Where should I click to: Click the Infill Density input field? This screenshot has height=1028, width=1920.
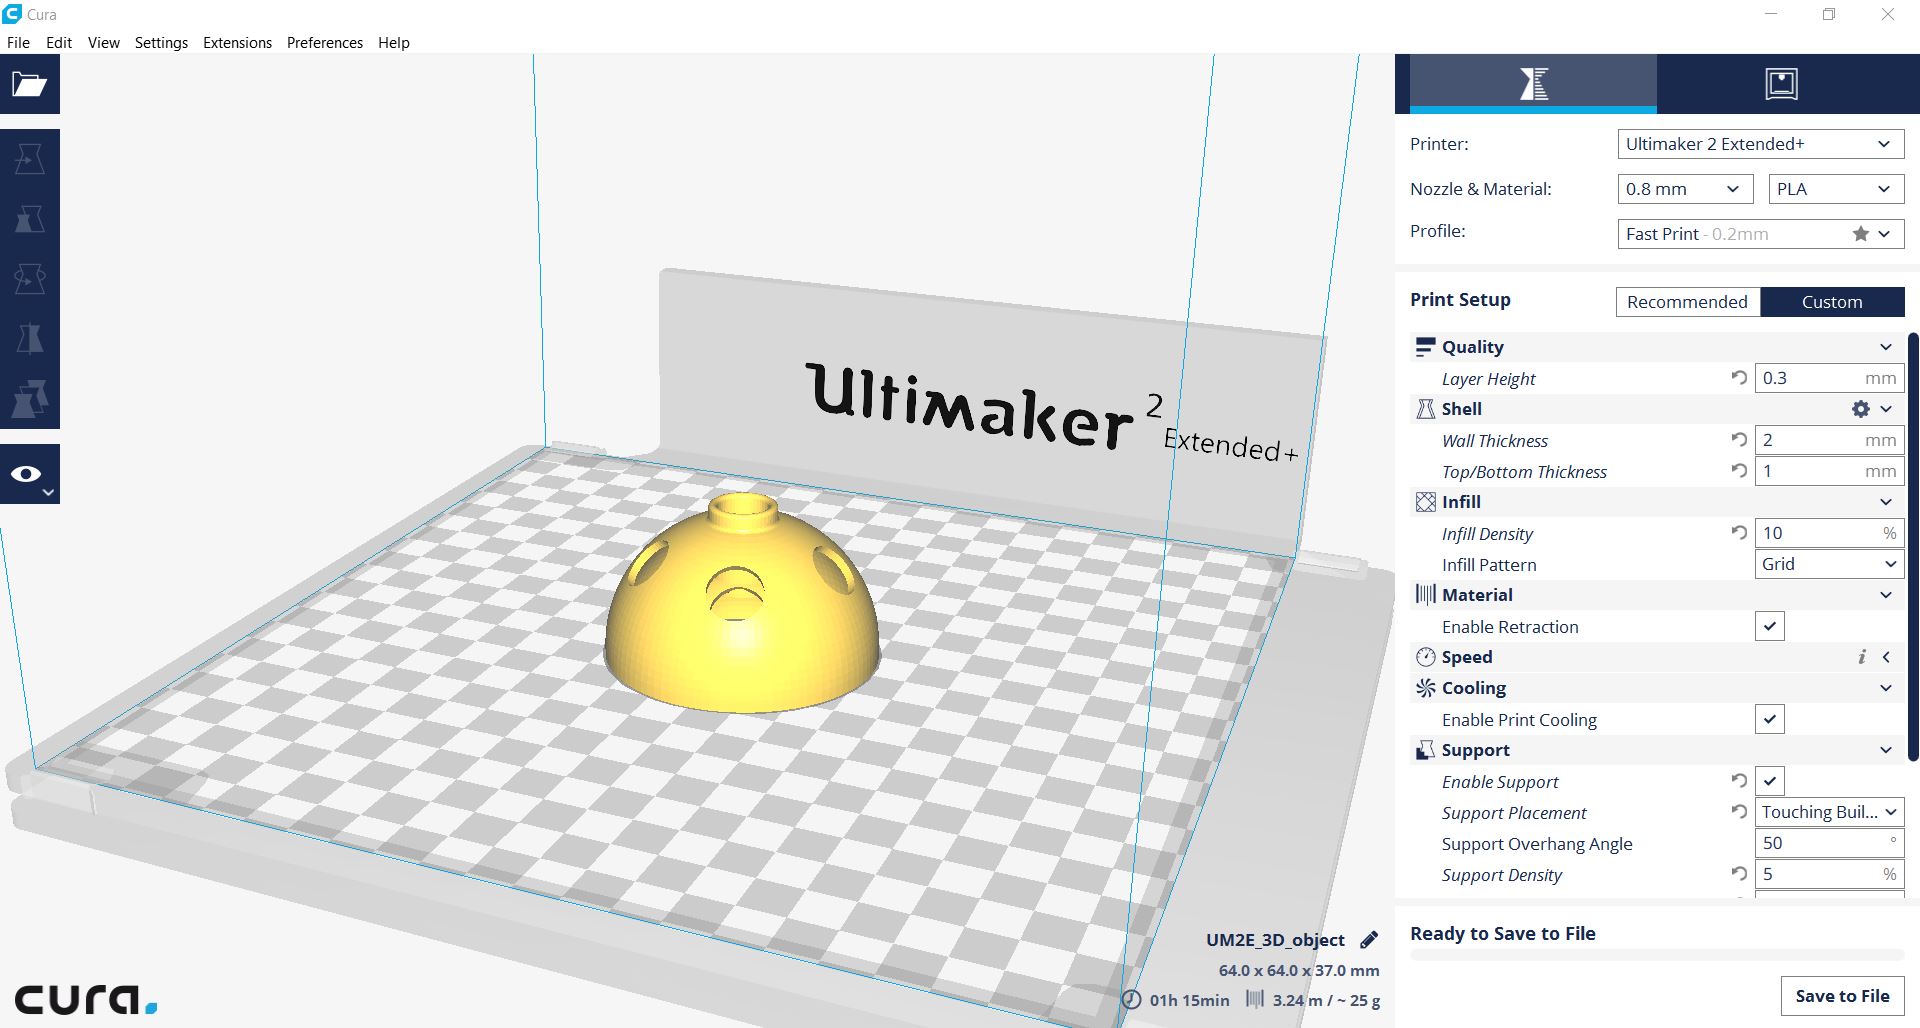pos(1829,533)
